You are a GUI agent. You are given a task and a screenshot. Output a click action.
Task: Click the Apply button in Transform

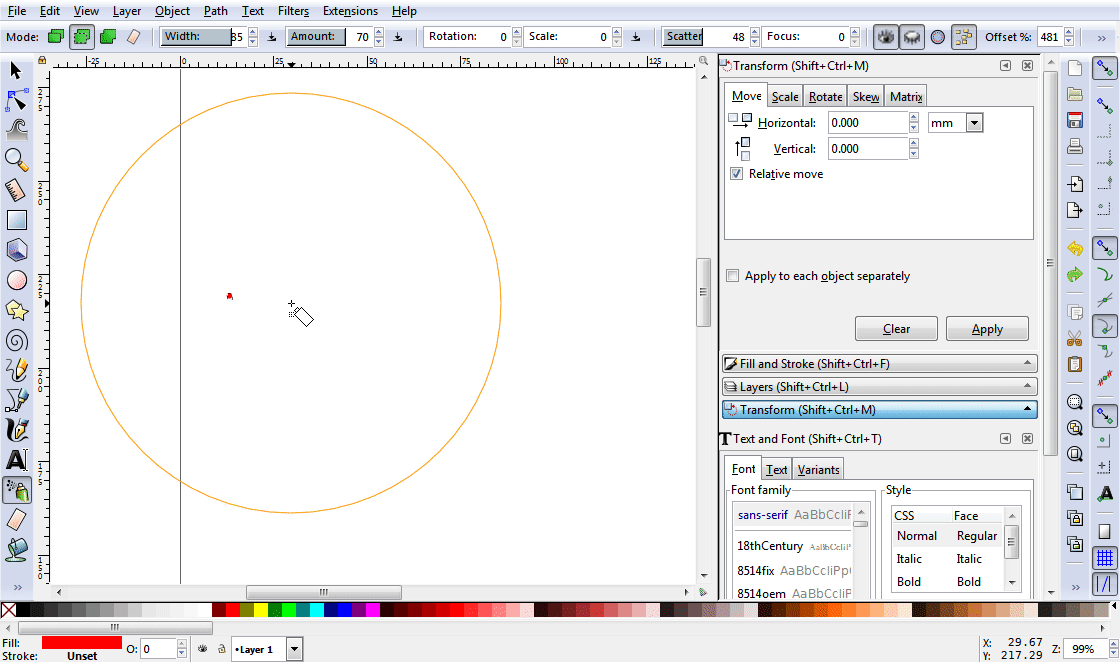click(986, 328)
